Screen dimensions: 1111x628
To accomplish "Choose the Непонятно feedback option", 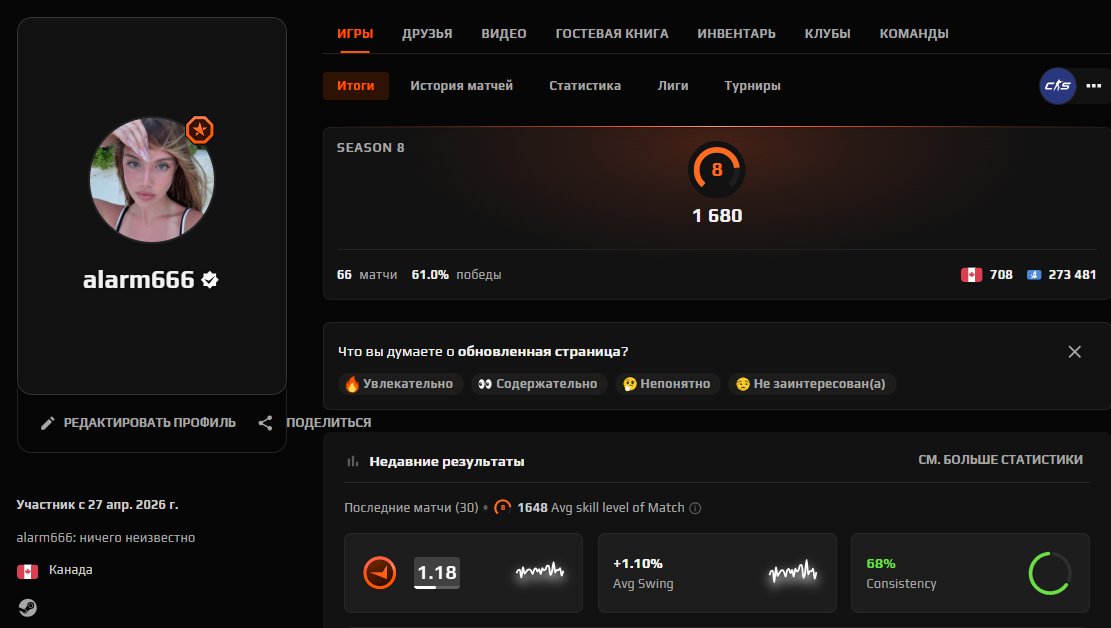I will [667, 383].
